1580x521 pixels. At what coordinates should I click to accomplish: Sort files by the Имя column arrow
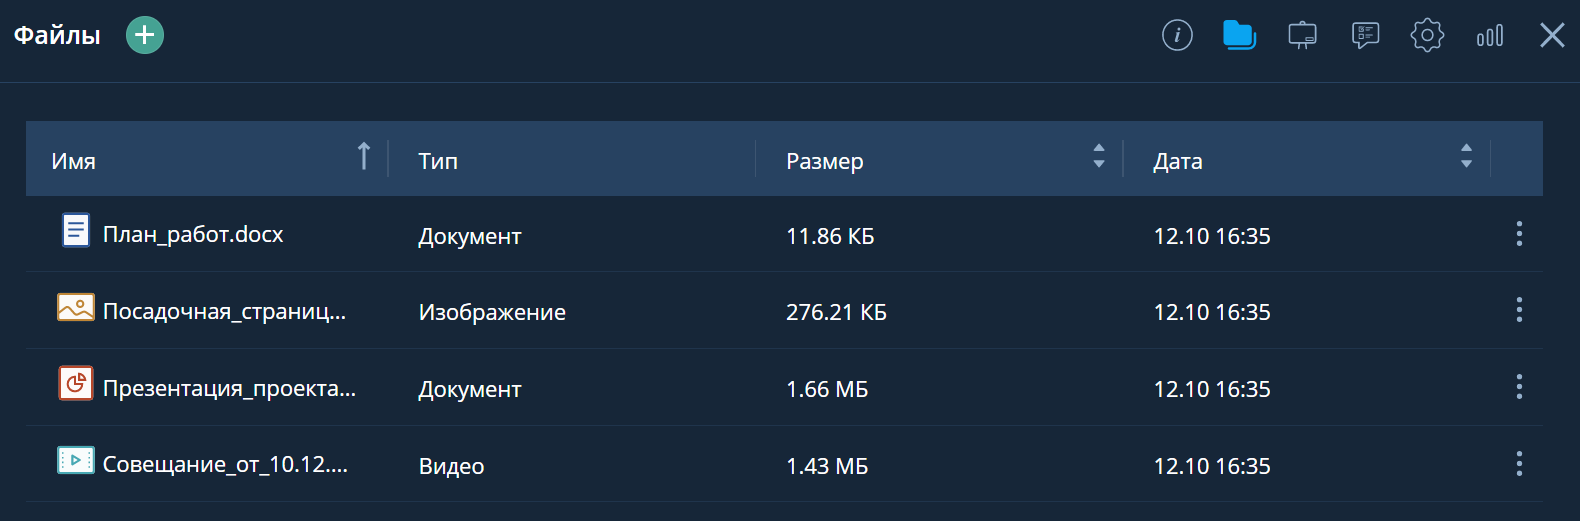click(364, 157)
